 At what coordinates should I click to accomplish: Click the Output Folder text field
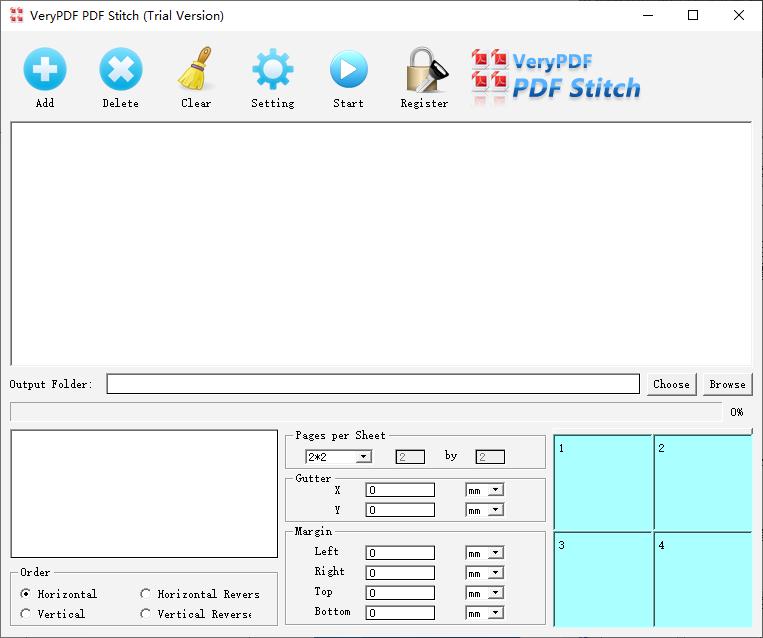pos(373,384)
